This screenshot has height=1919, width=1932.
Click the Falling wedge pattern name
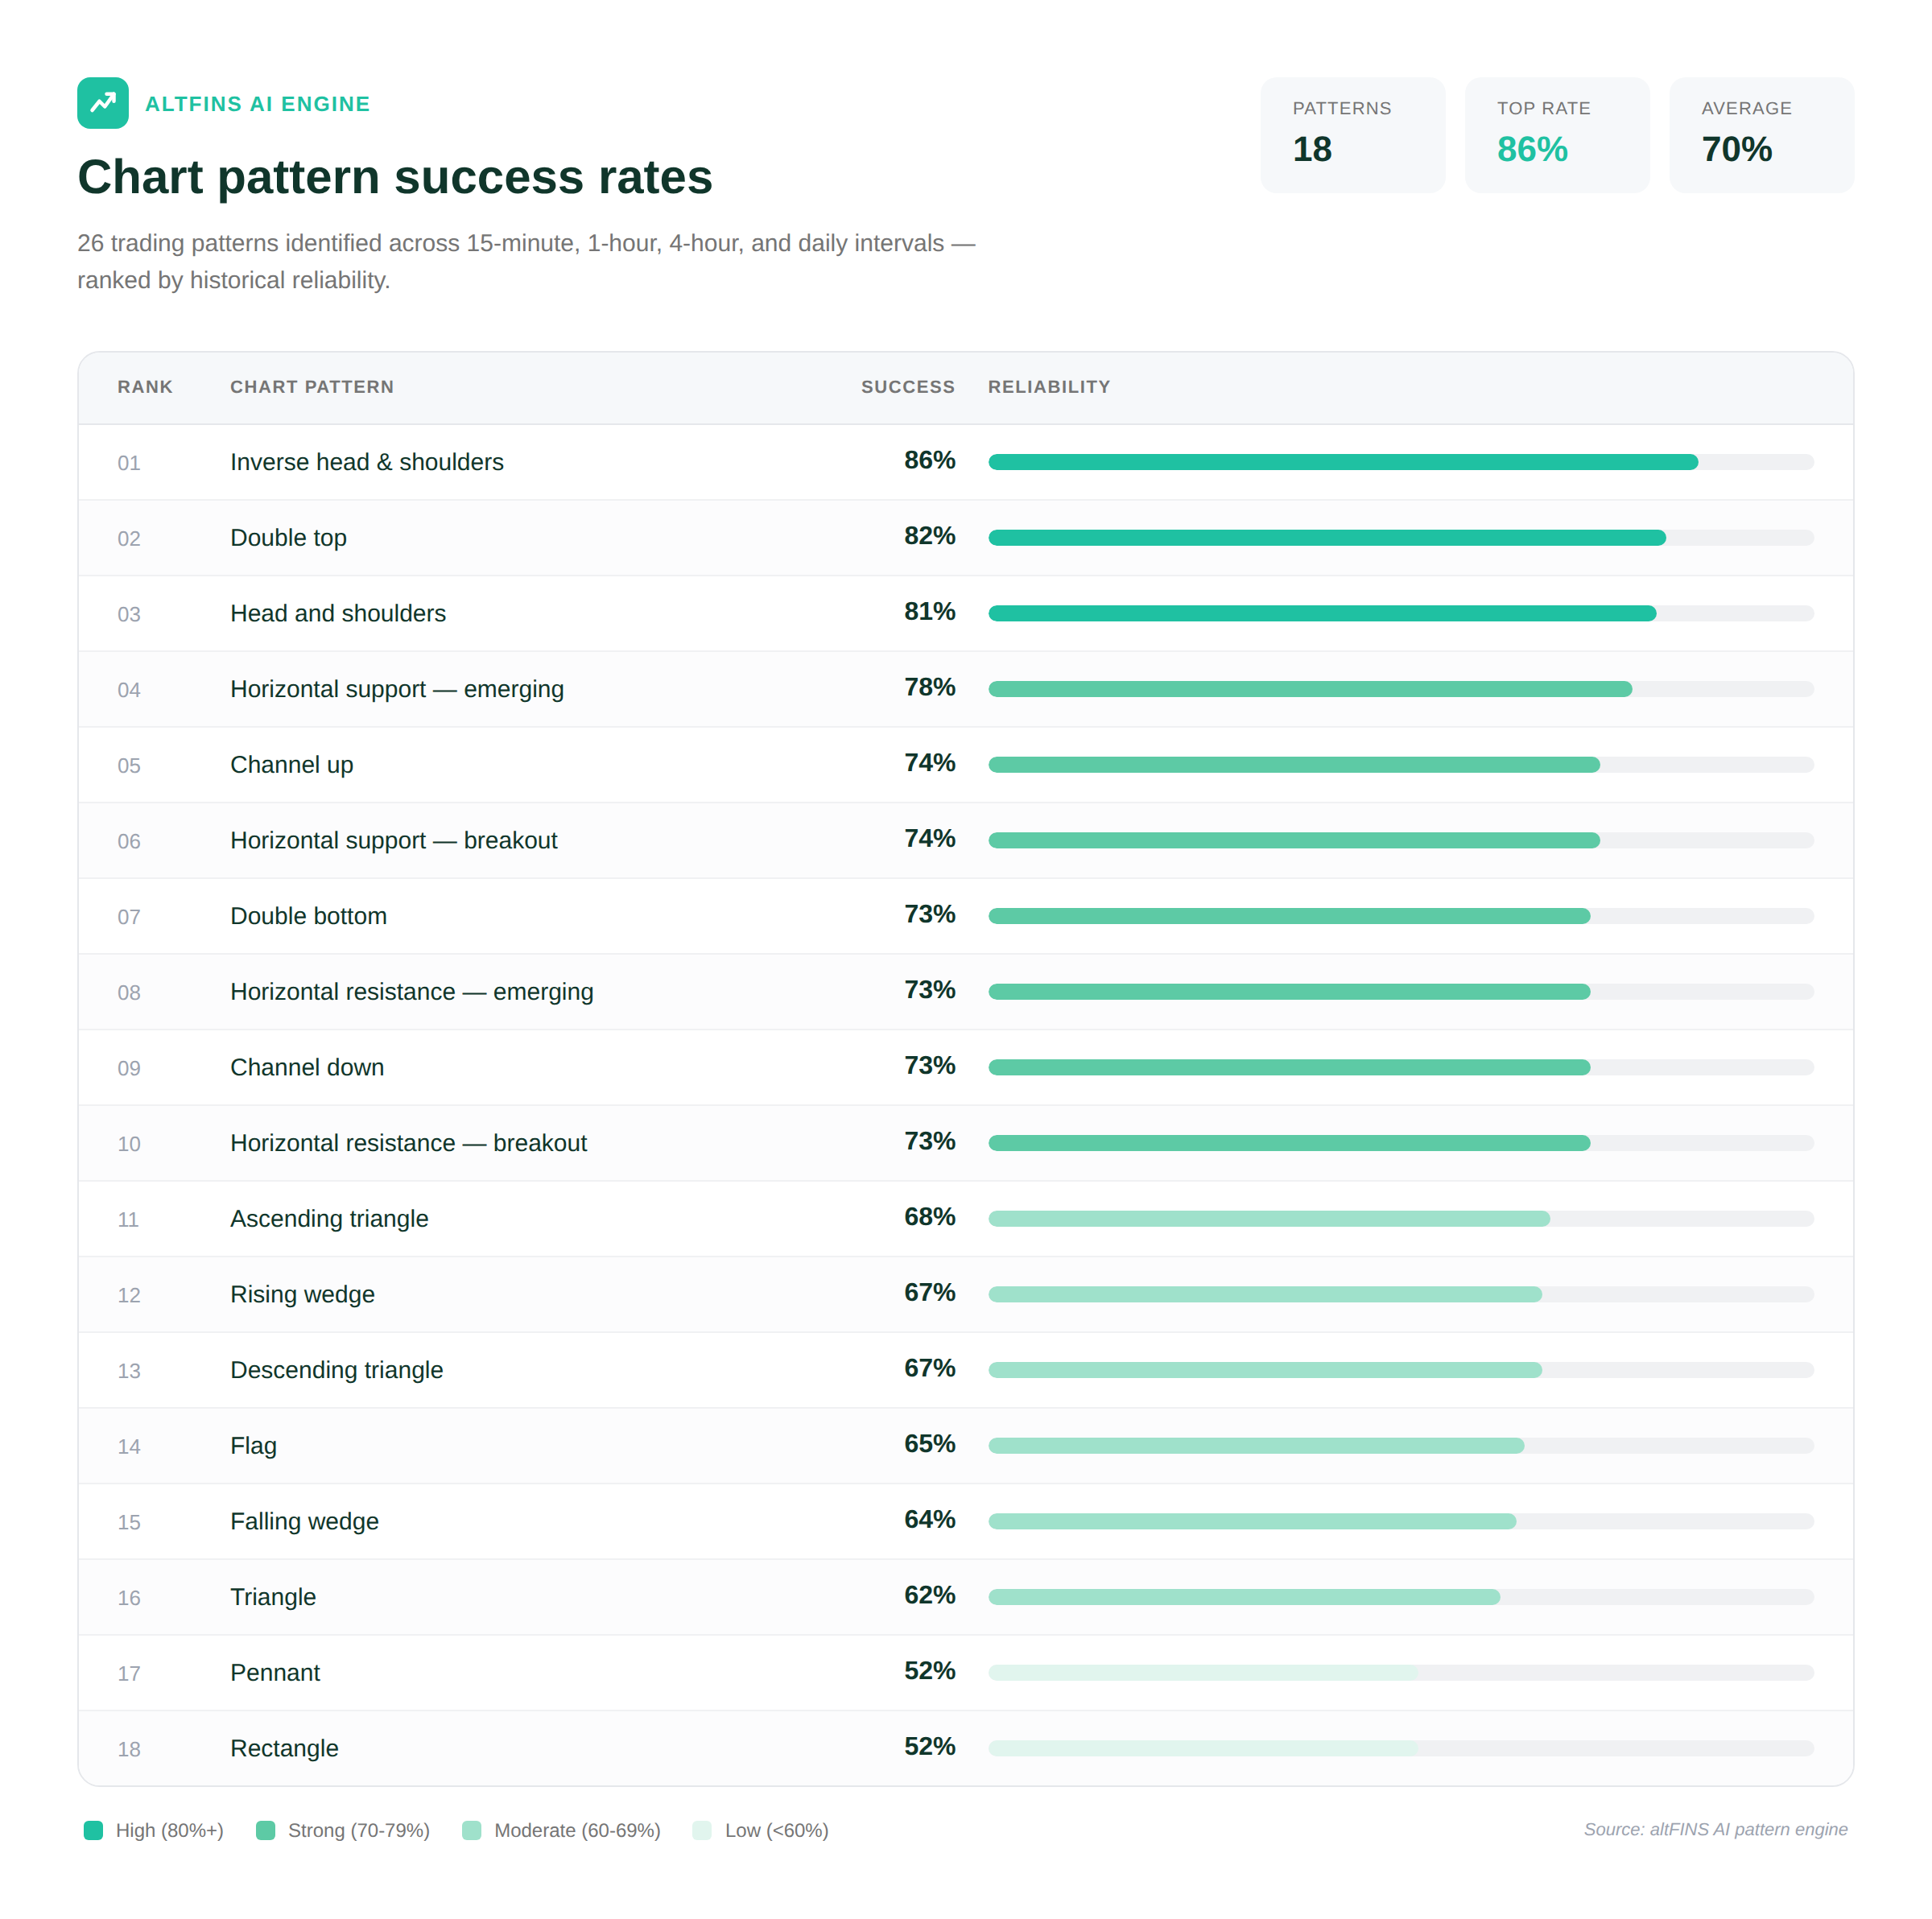click(304, 1521)
